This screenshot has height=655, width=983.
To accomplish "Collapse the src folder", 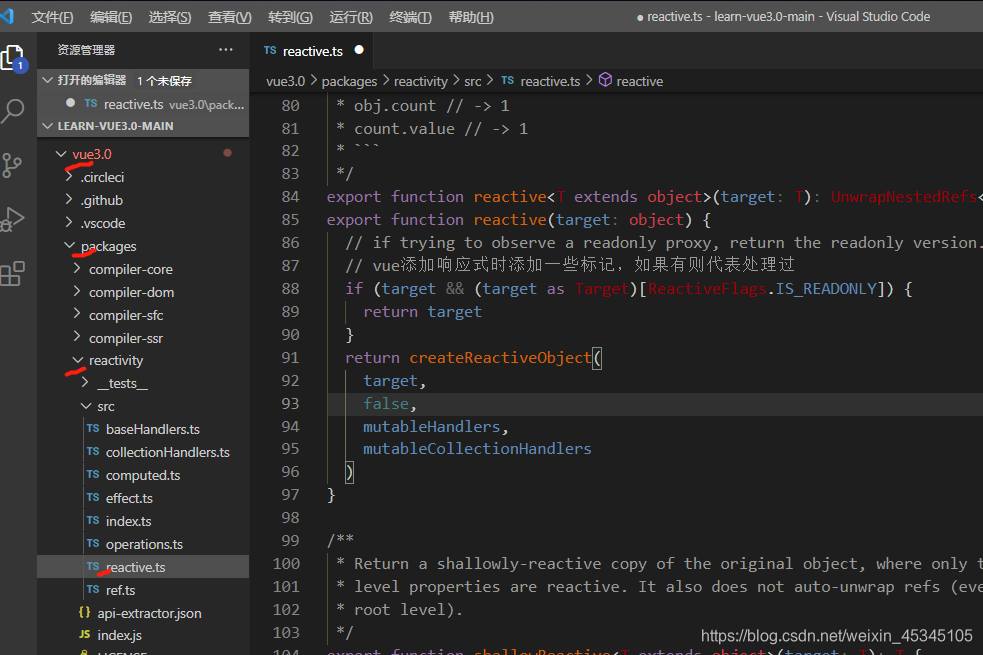I will (86, 406).
